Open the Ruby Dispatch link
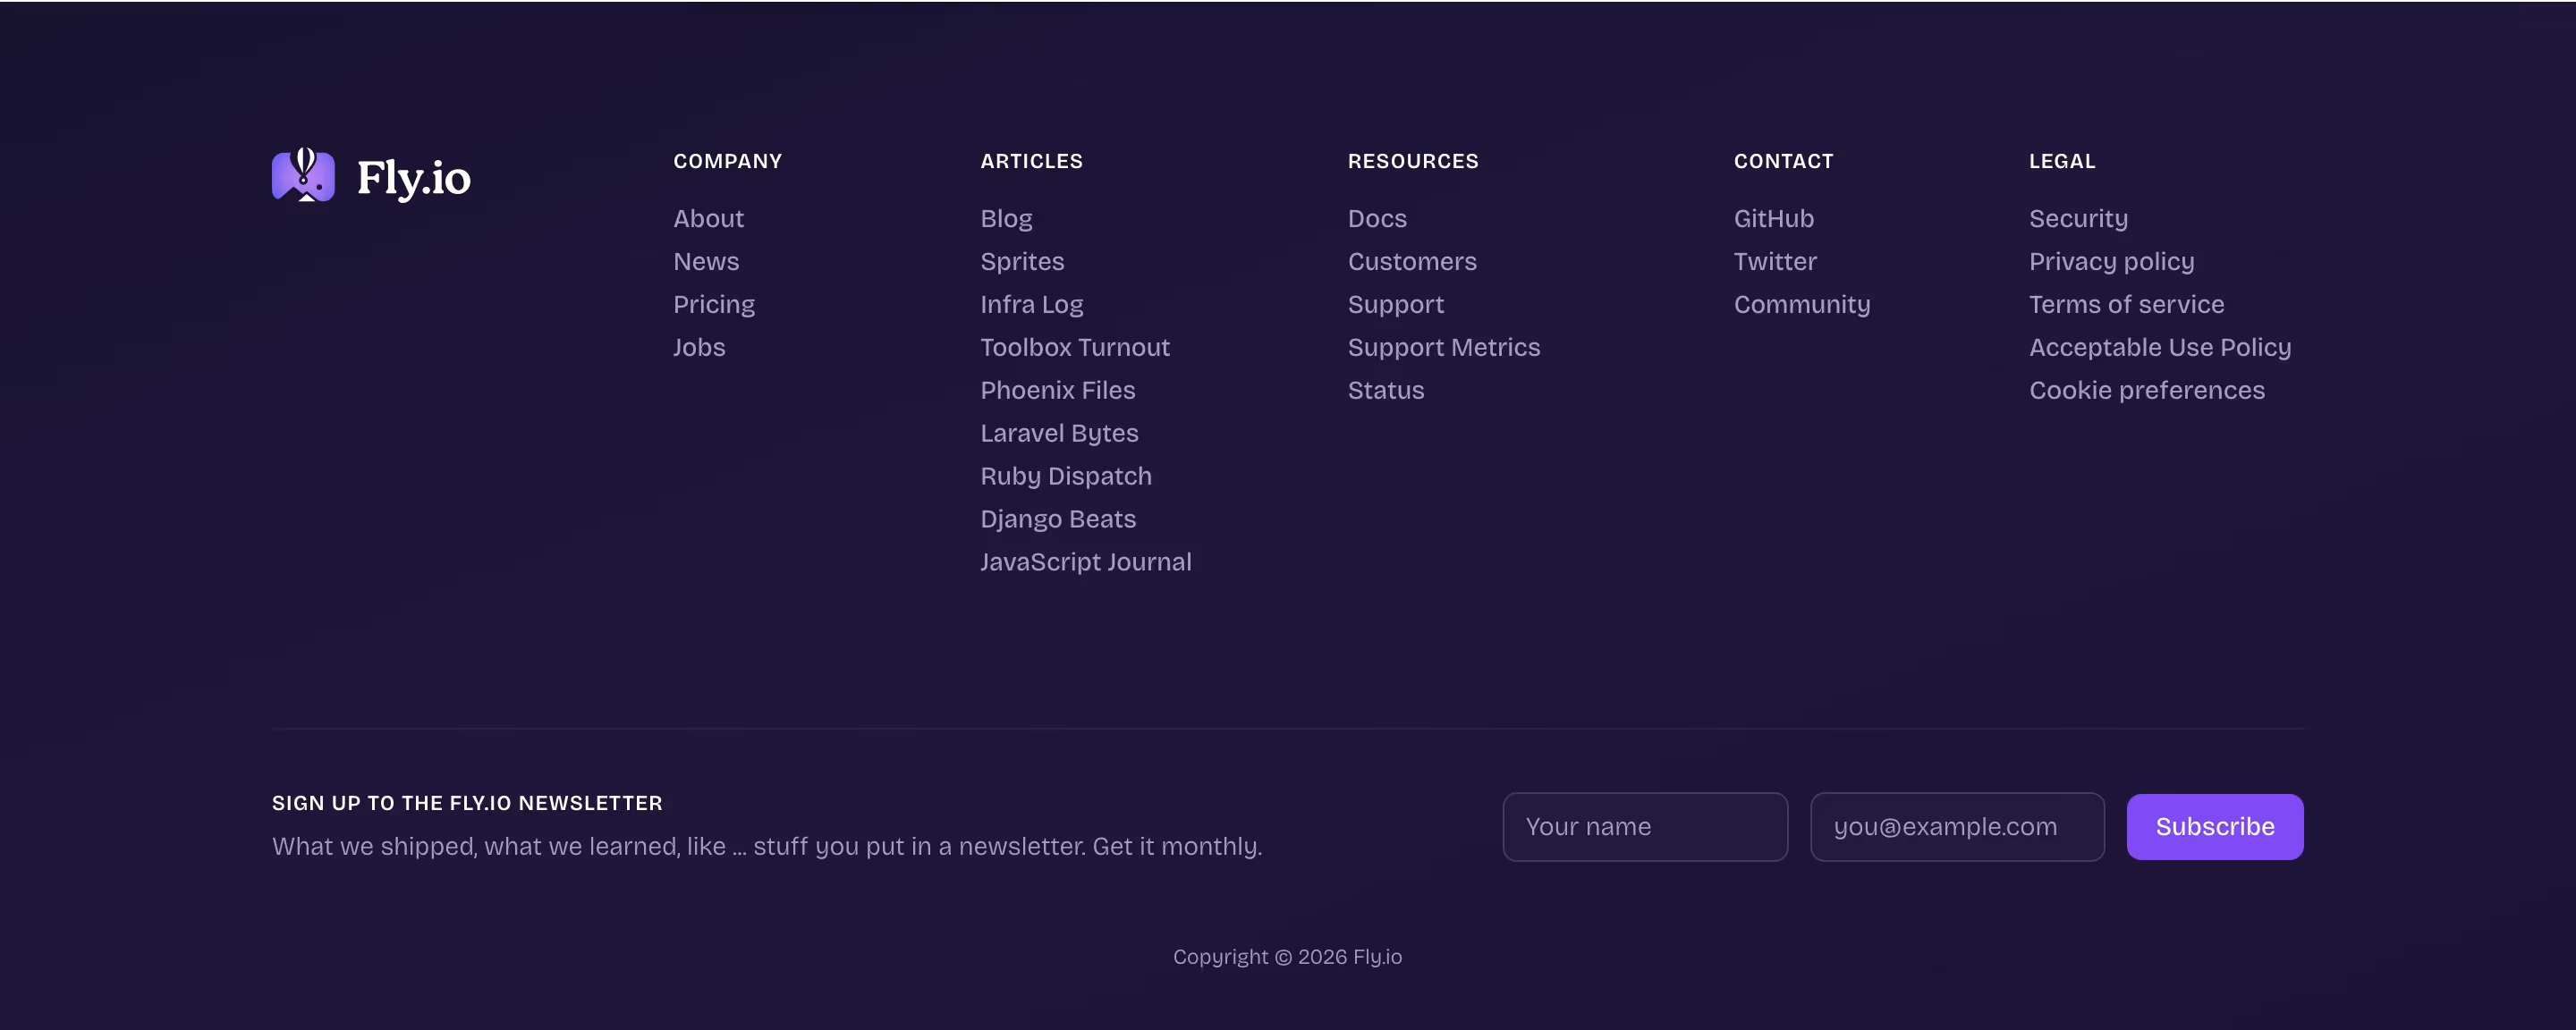Viewport: 2576px width, 1030px height. [x=1066, y=476]
